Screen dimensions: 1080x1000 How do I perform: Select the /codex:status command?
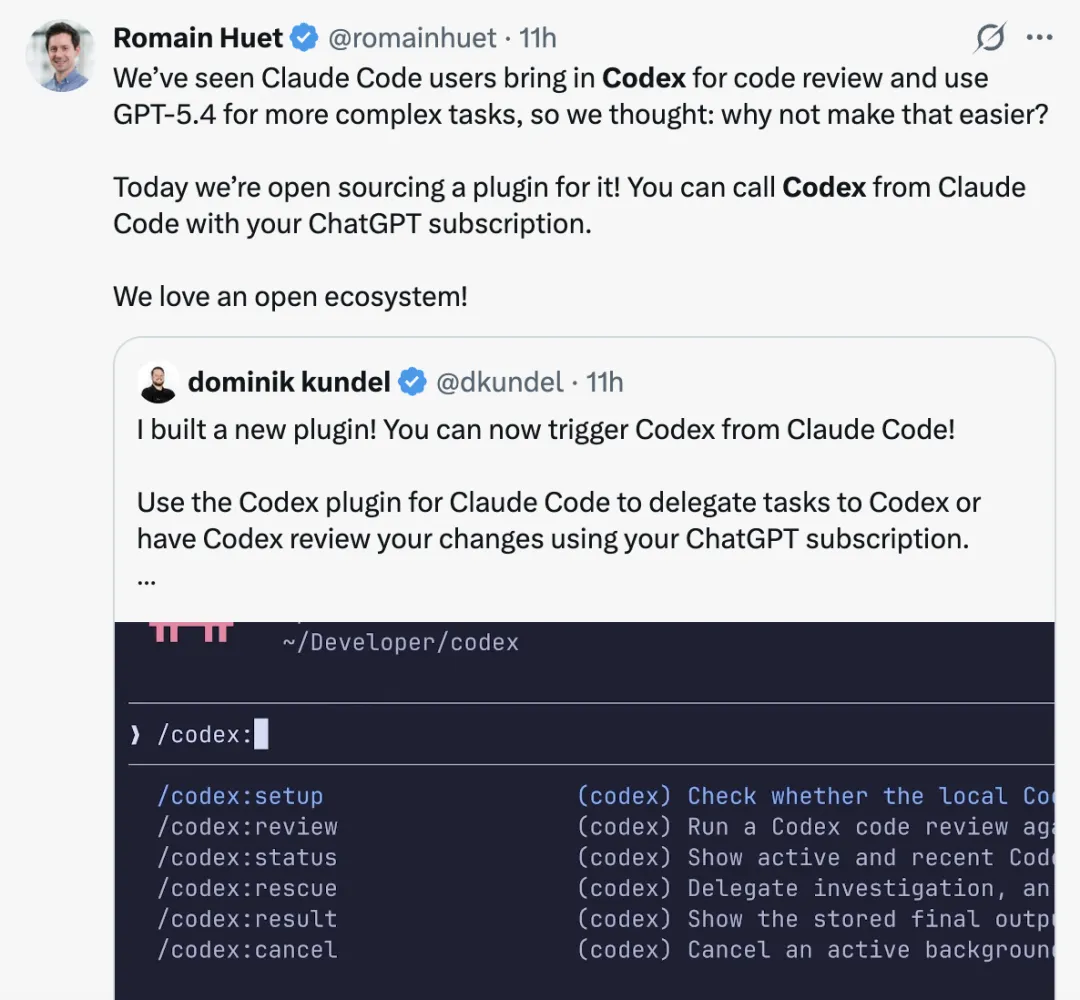pos(247,857)
